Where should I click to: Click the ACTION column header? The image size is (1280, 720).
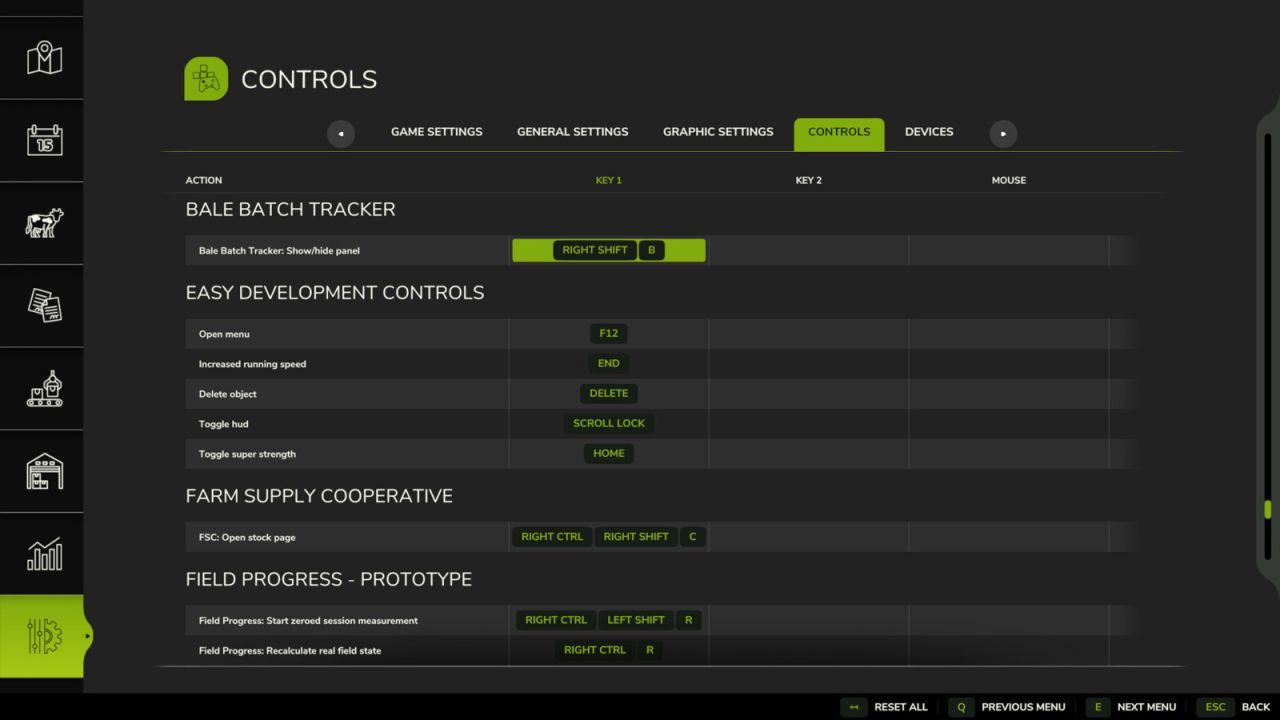point(204,180)
